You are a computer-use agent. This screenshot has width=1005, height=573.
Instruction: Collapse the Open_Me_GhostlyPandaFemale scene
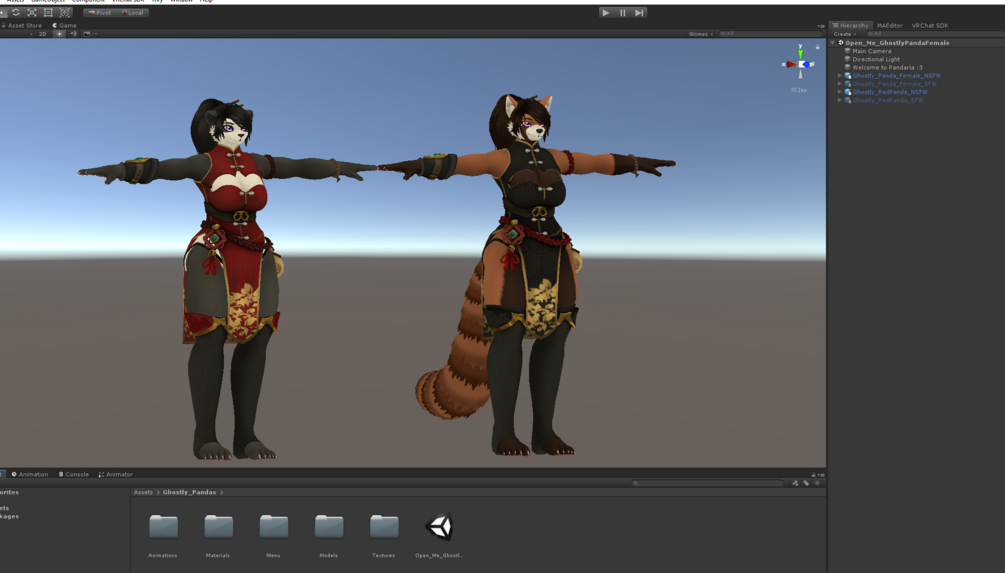[x=833, y=43]
